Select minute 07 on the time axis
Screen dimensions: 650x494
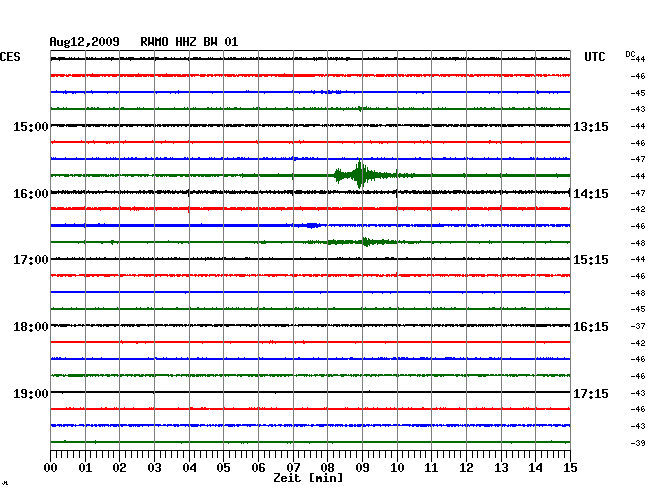coord(293,467)
